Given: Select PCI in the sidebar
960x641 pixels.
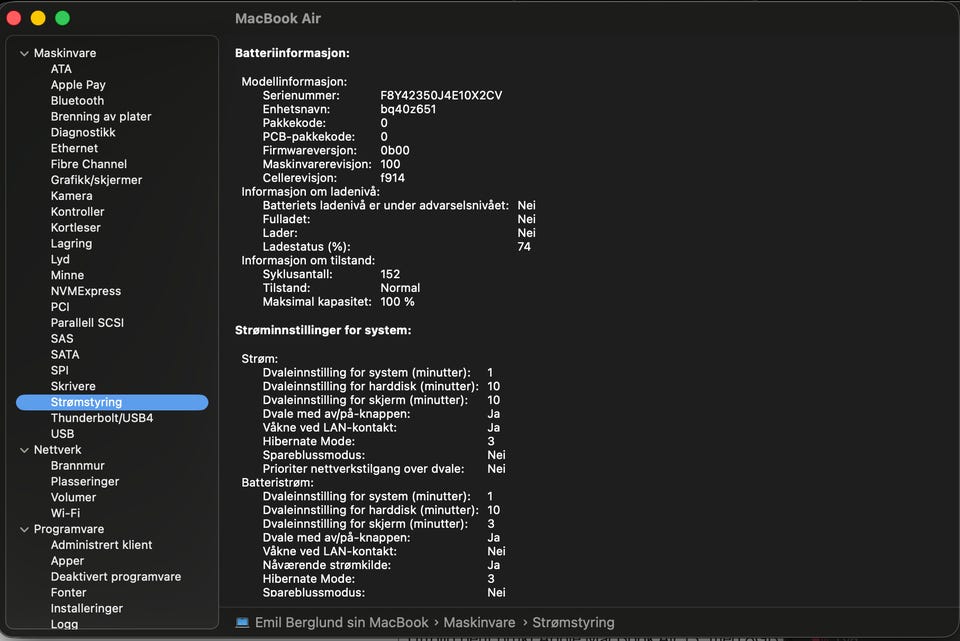Looking at the screenshot, I should coord(60,307).
